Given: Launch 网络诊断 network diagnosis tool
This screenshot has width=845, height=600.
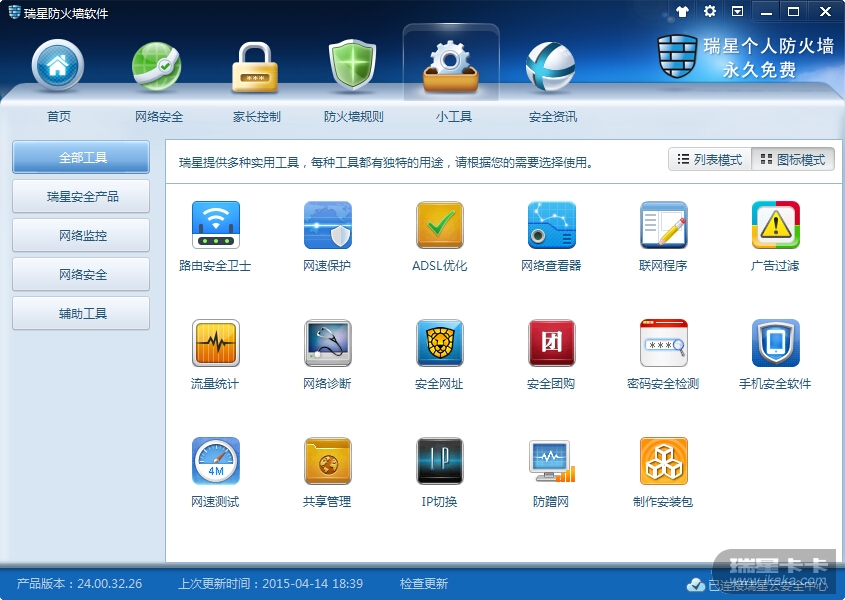Looking at the screenshot, I should (328, 343).
